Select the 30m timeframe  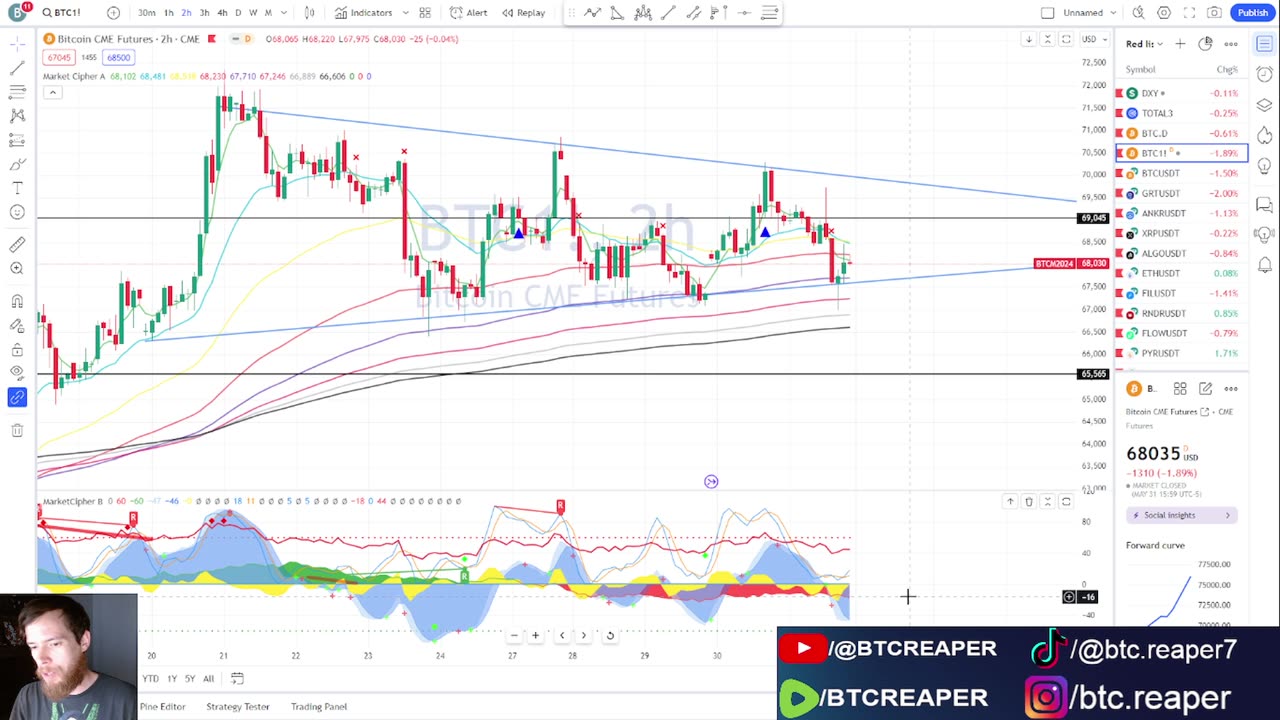click(147, 13)
